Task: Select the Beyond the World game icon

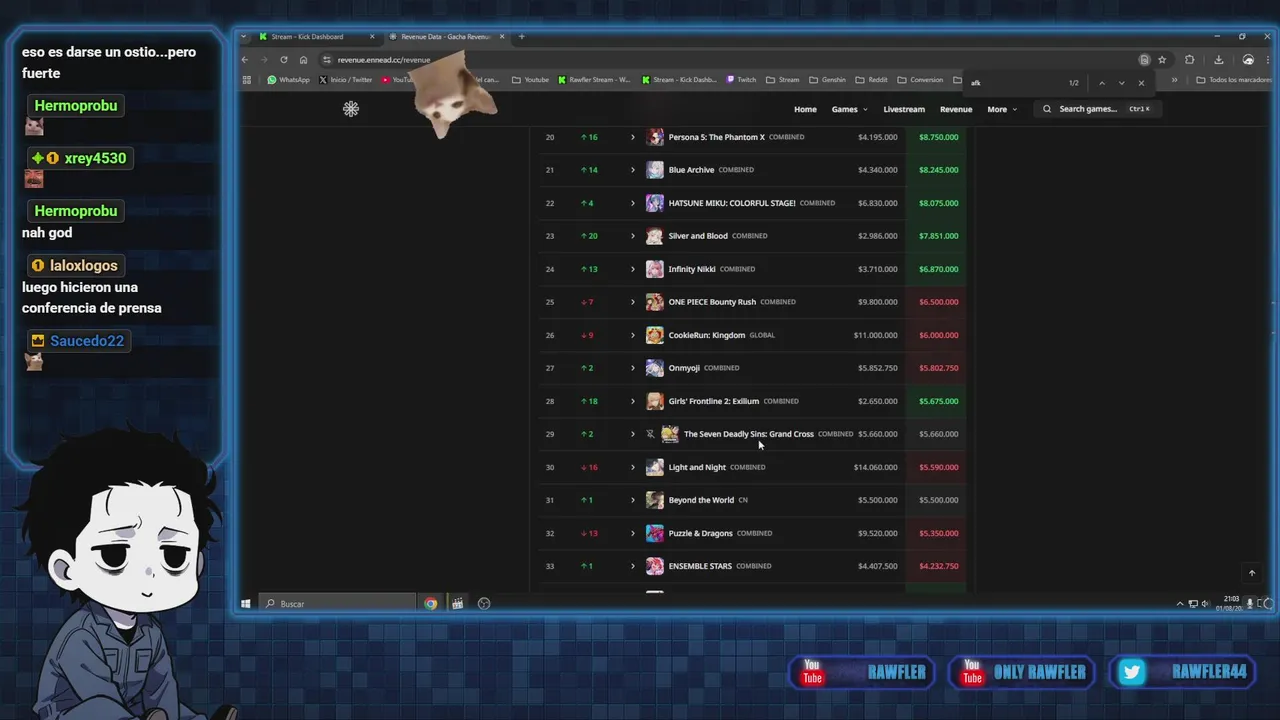Action: tap(654, 500)
